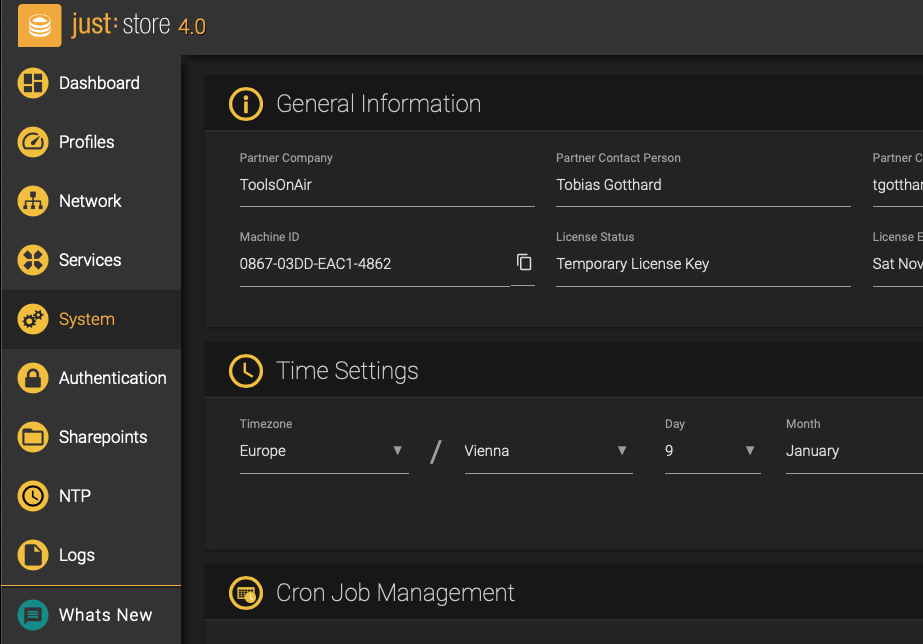Open the Network menu label
923x644 pixels.
pos(90,201)
